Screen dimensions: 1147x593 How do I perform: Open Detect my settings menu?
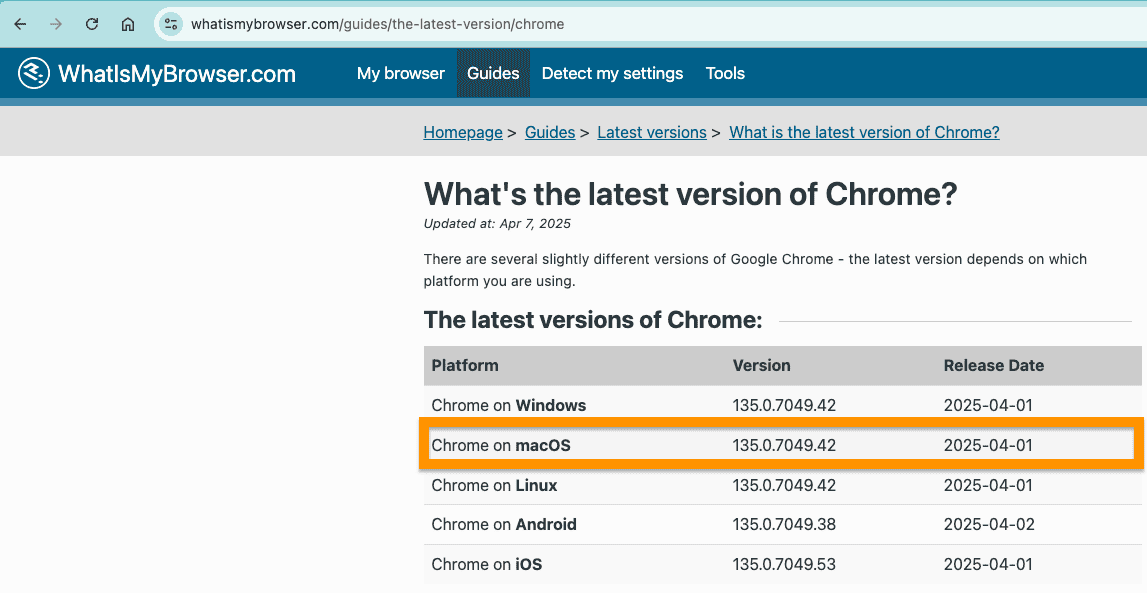click(x=612, y=73)
